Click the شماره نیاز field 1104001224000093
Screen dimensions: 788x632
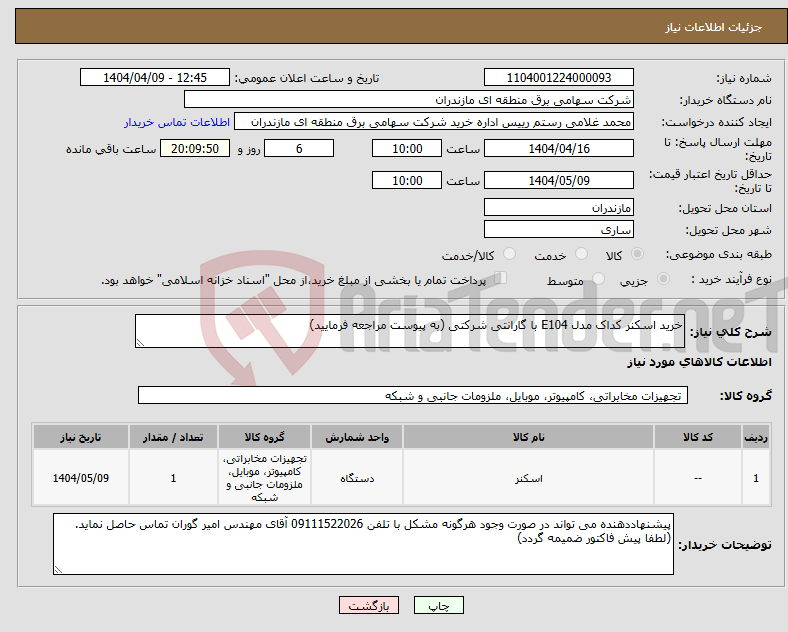pyautogui.click(x=558, y=78)
